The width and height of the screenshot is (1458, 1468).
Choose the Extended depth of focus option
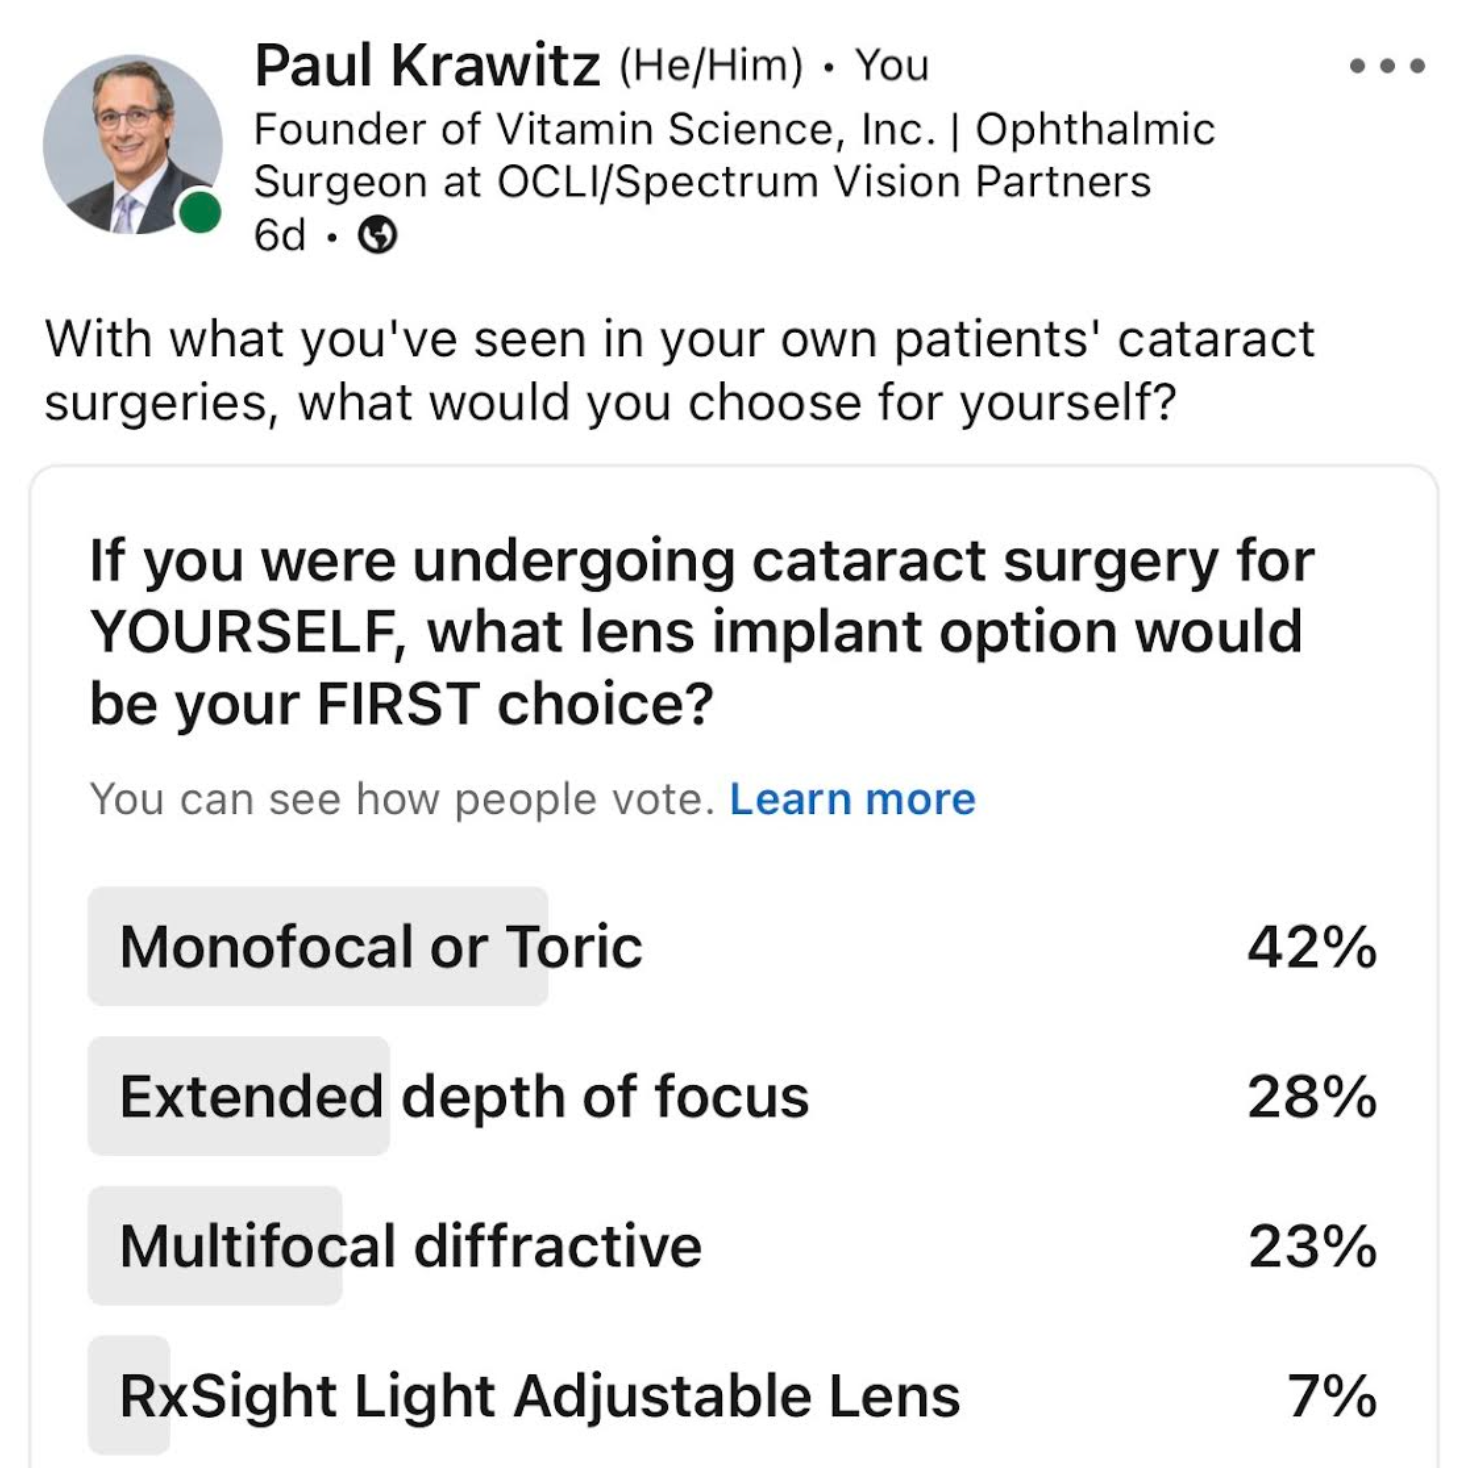click(464, 1096)
